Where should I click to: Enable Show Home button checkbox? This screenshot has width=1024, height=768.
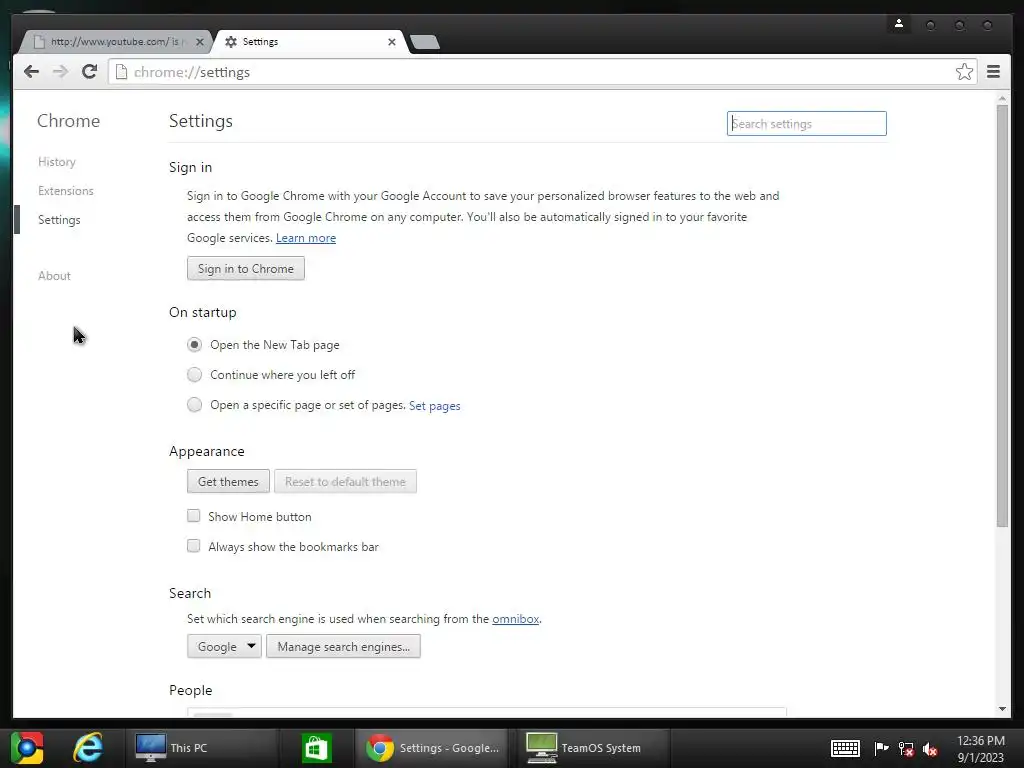tap(193, 516)
